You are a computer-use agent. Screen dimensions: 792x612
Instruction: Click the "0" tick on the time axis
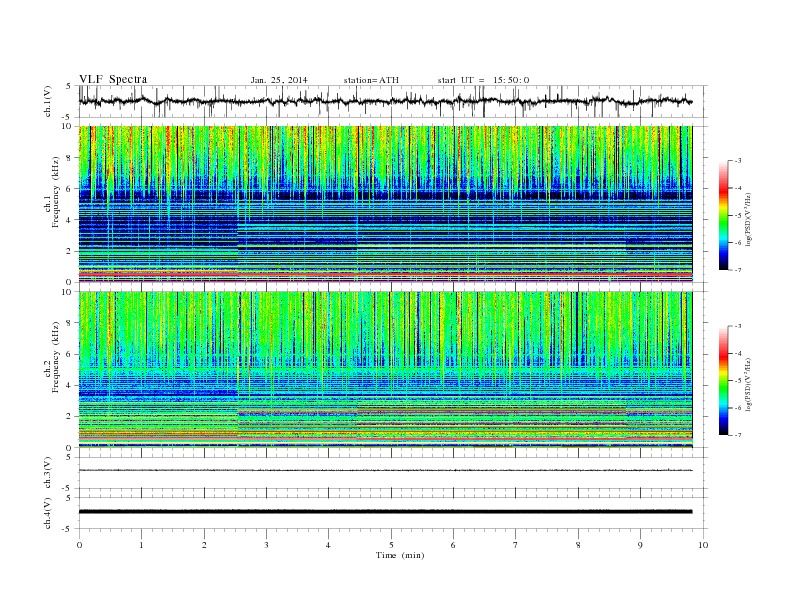[x=79, y=545]
